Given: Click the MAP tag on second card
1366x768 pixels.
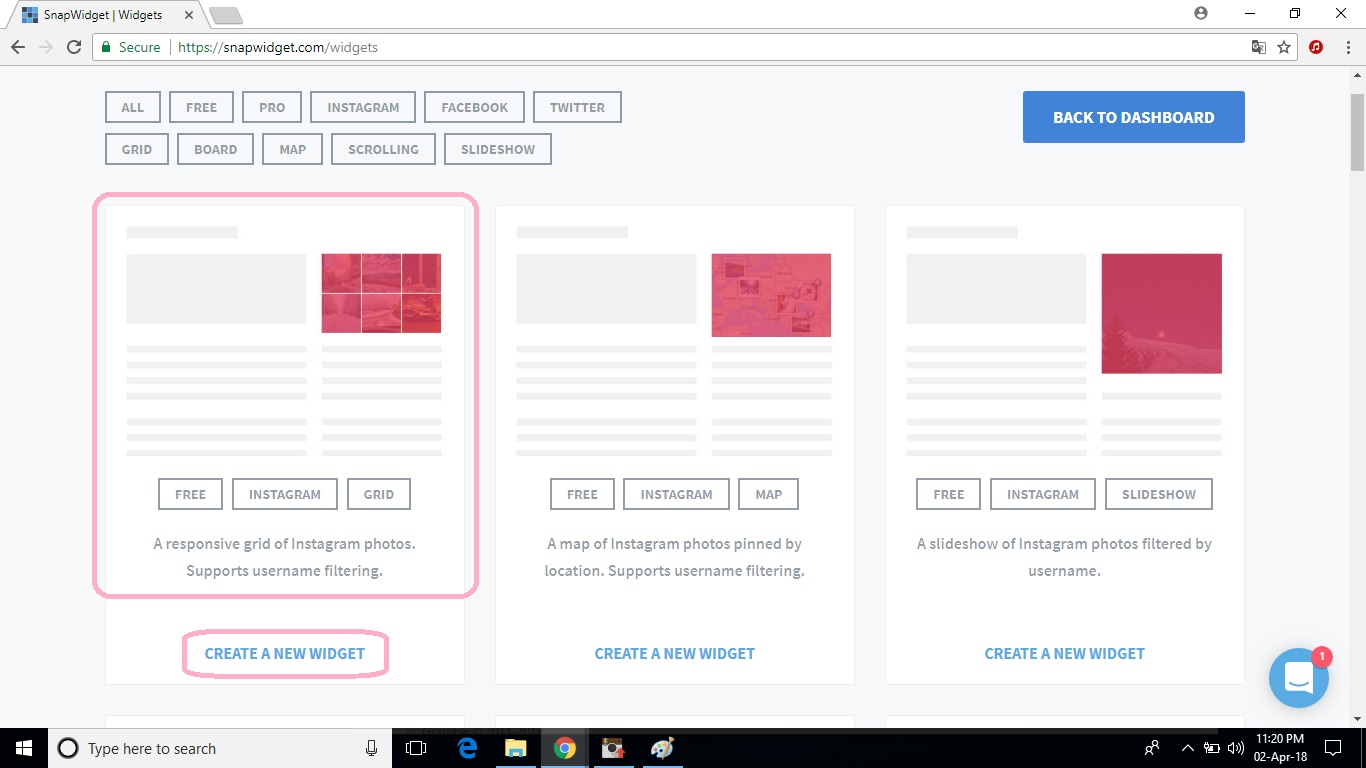Looking at the screenshot, I should [769, 494].
